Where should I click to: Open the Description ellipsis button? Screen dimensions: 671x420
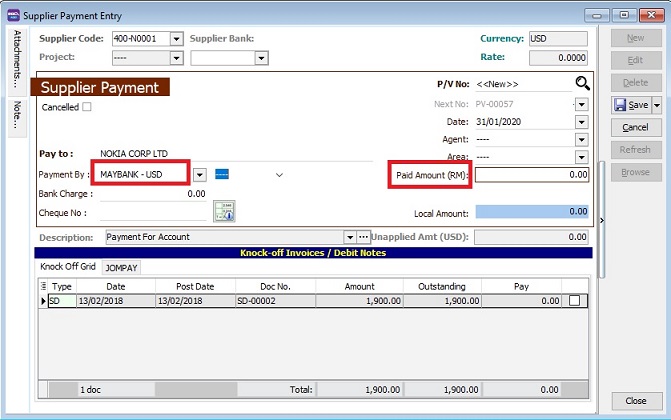coord(364,237)
